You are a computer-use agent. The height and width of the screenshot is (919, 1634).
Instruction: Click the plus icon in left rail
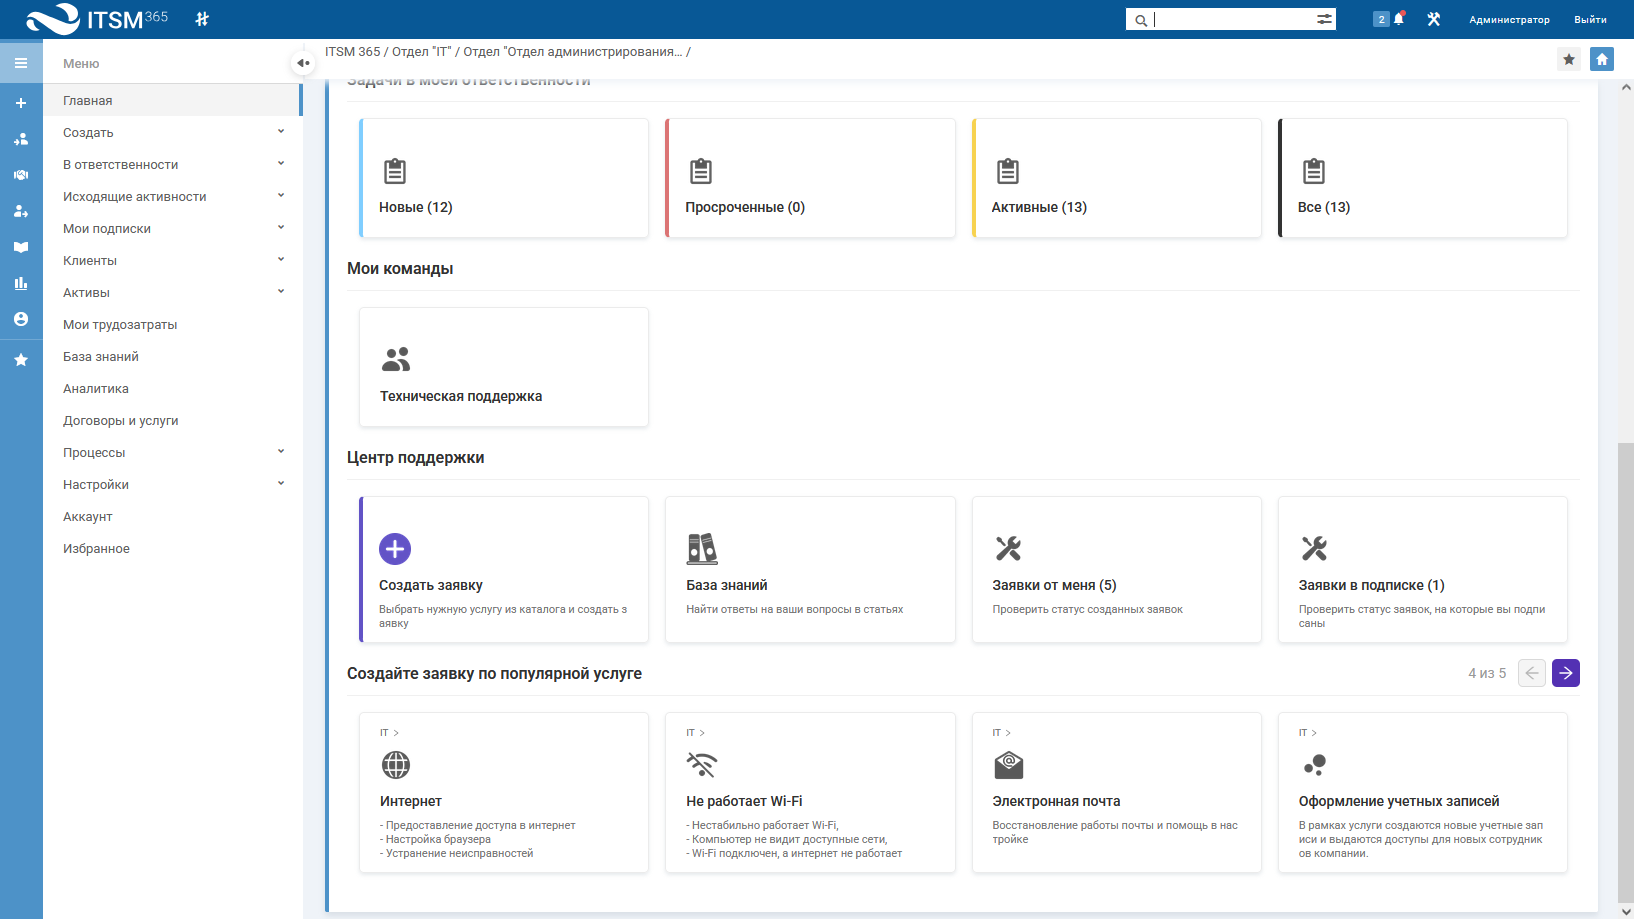point(21,103)
